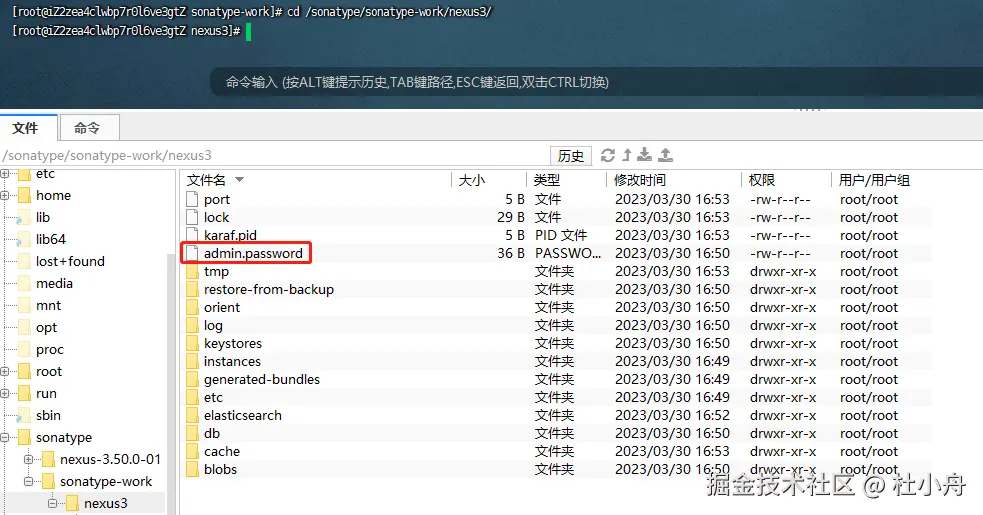Expand the home node in directory tree
The height and width of the screenshot is (515, 983).
point(4,196)
